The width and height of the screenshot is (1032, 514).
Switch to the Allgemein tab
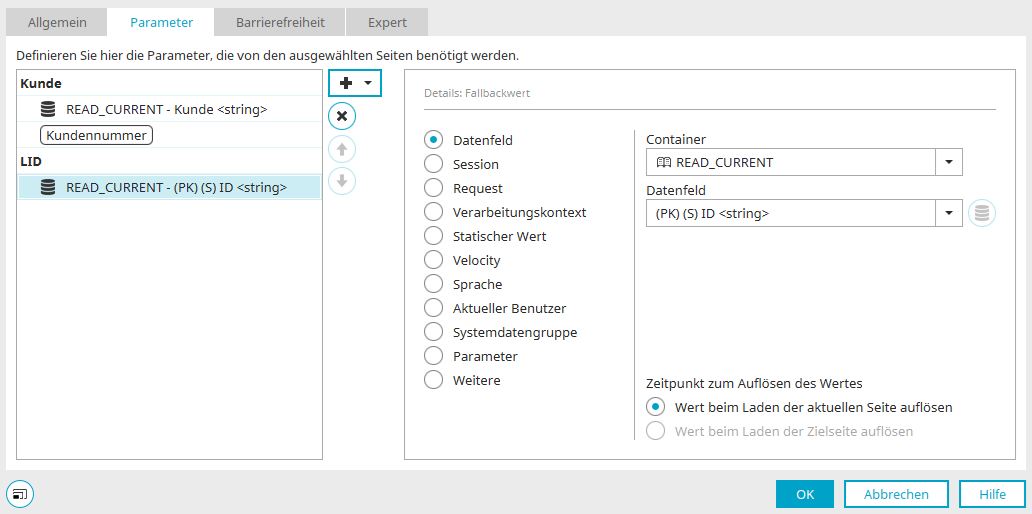pos(57,22)
